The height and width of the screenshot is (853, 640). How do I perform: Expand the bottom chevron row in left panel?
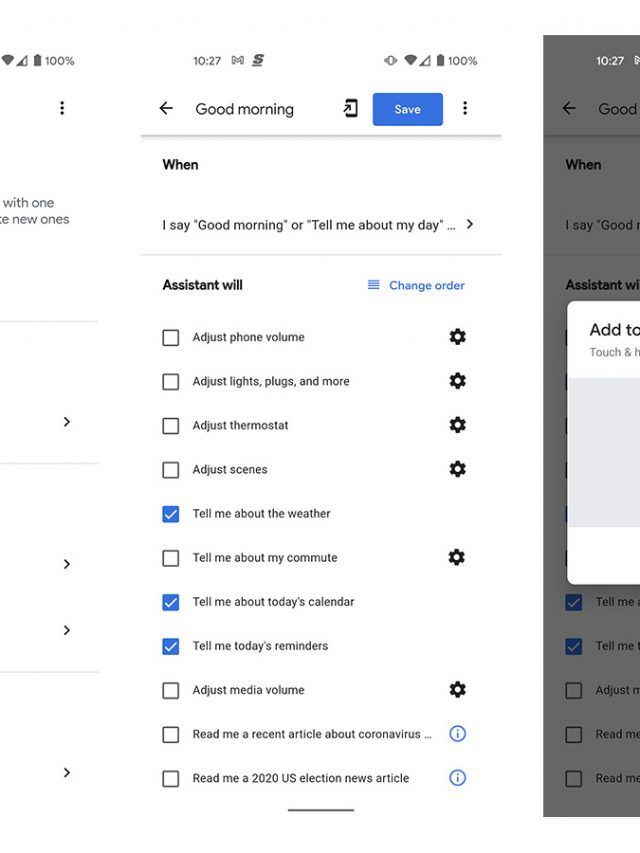[67, 773]
